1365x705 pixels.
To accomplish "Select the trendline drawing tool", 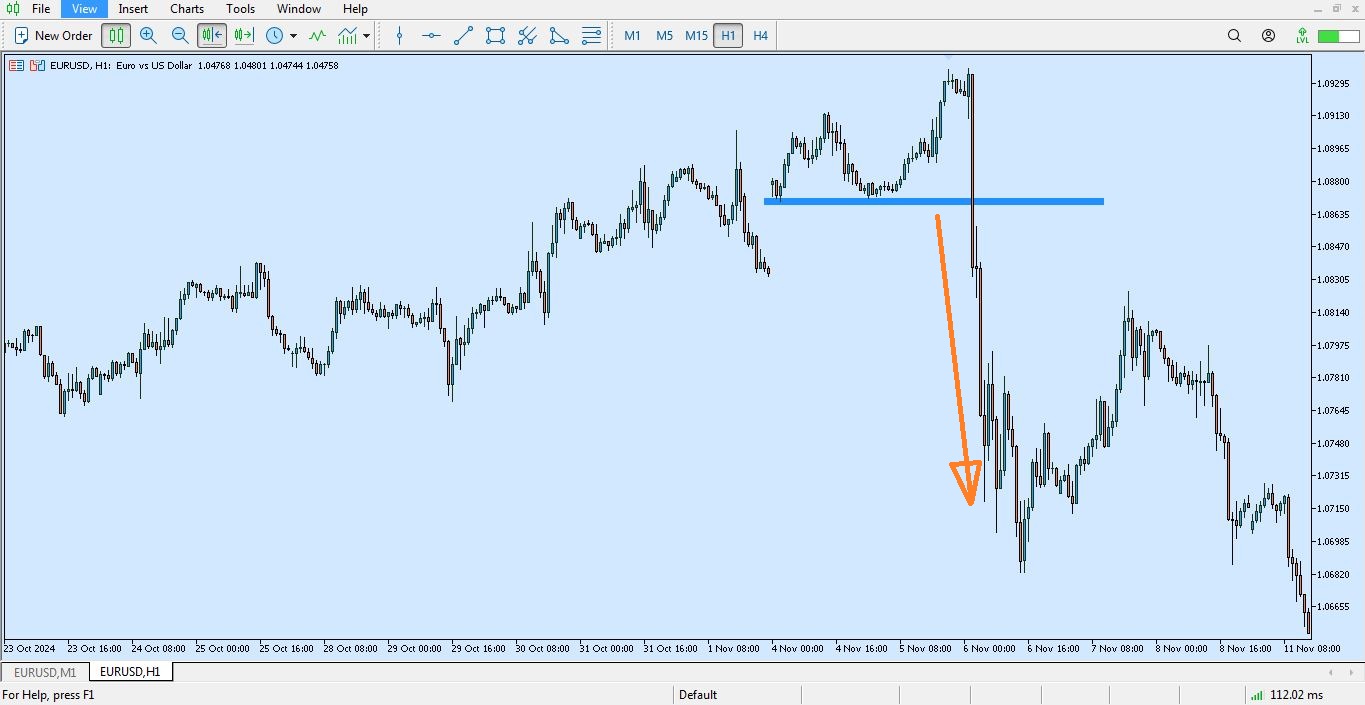I will click(x=463, y=35).
